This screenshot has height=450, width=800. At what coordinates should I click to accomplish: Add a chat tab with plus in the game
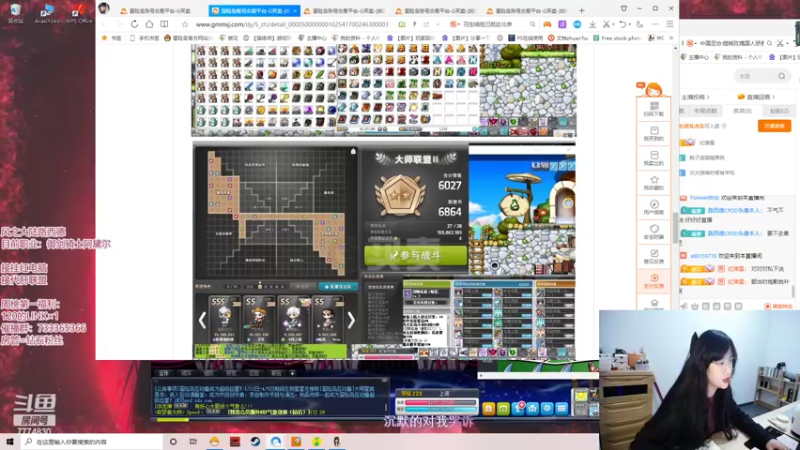[292, 373]
